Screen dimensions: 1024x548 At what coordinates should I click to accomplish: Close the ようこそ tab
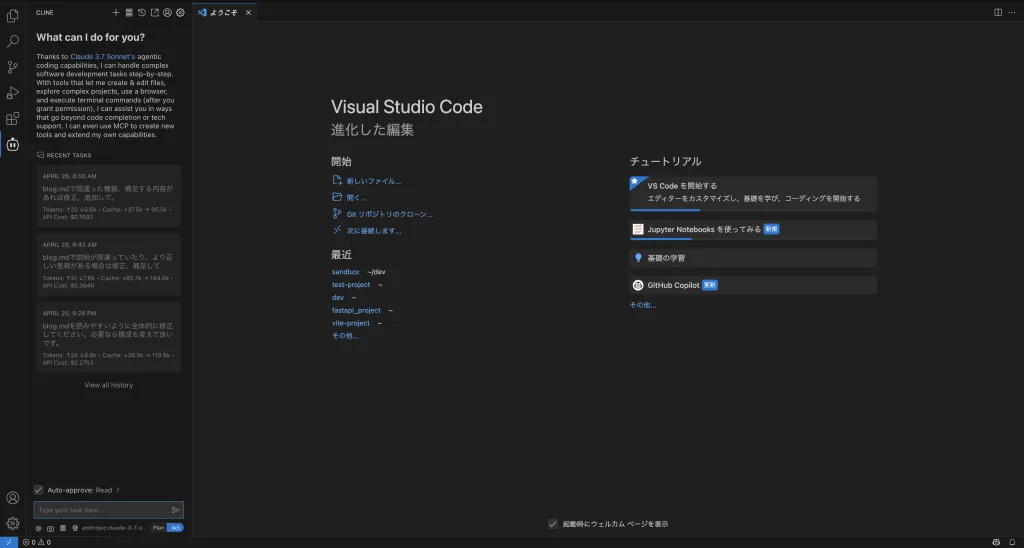pyautogui.click(x=248, y=12)
